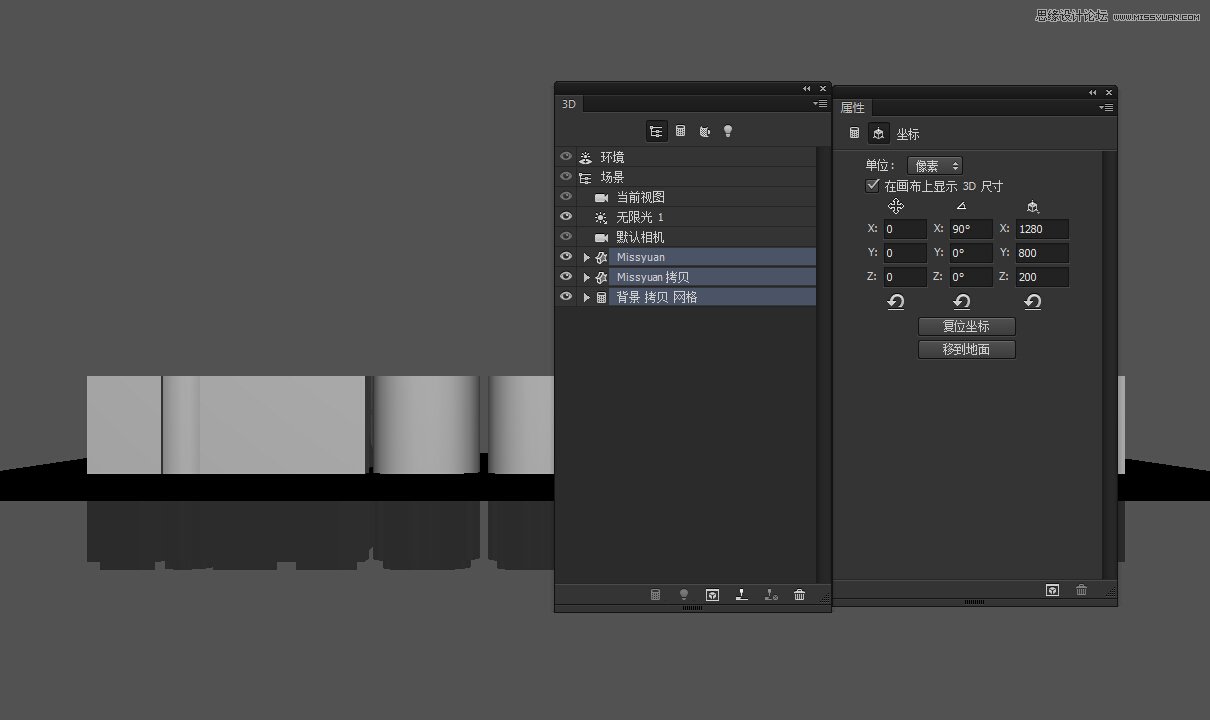Select the whole scene filter icon
Image resolution: width=1210 pixels, height=720 pixels.
pos(656,131)
